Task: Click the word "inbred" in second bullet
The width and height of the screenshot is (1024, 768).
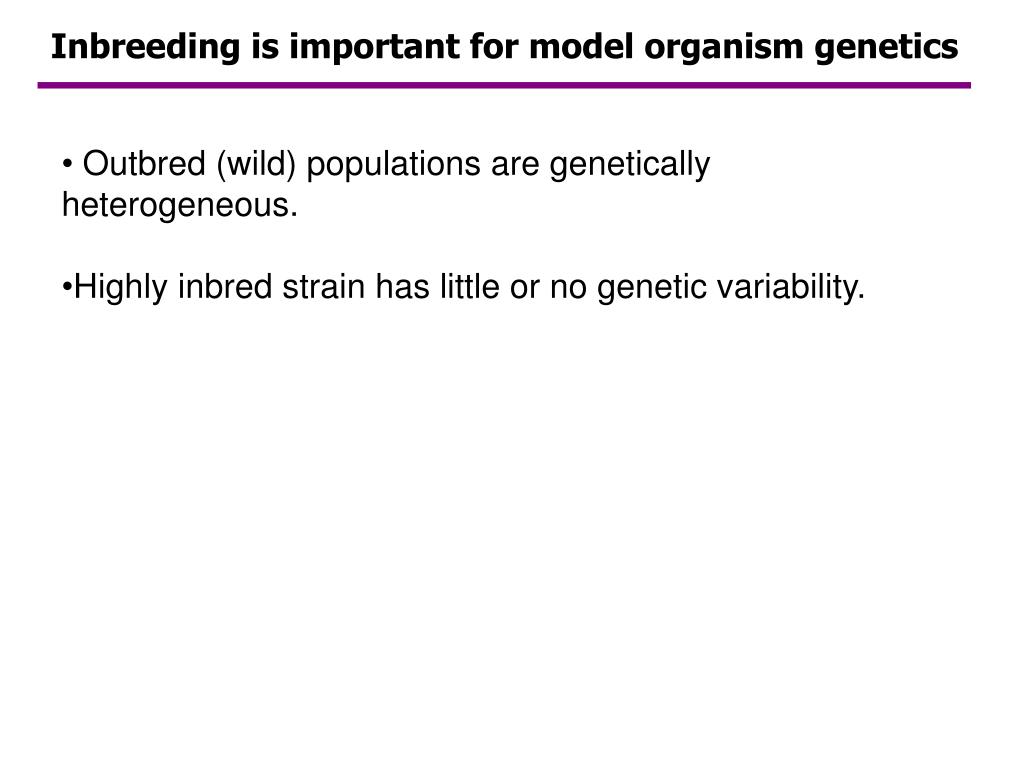Action: [x=225, y=287]
